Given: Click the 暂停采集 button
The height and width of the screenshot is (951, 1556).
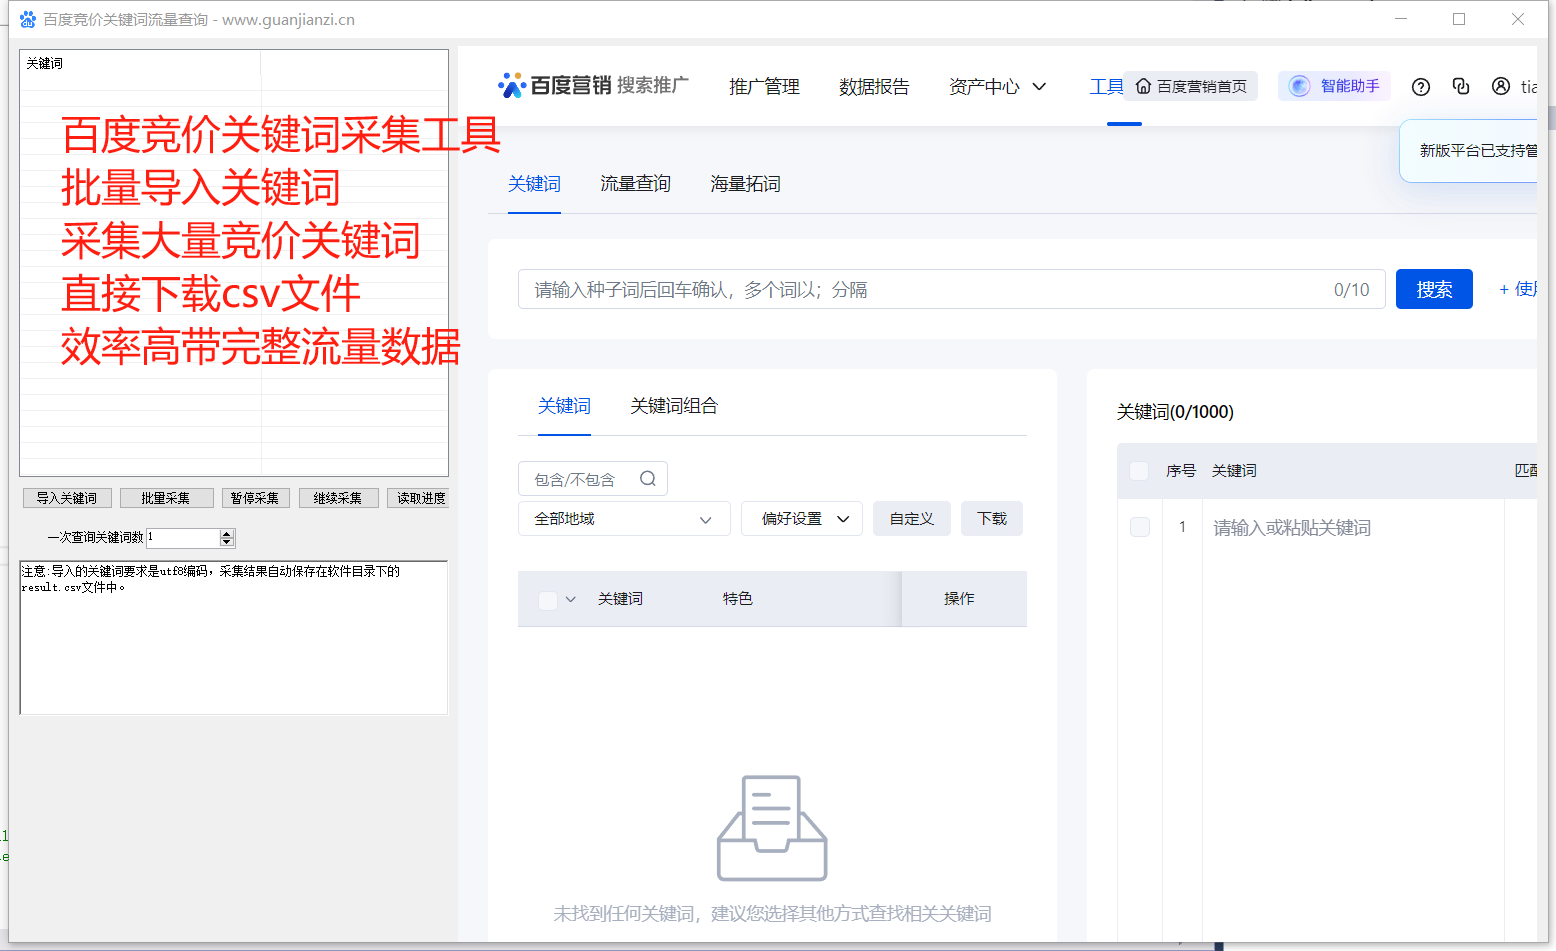Looking at the screenshot, I should click(x=255, y=498).
